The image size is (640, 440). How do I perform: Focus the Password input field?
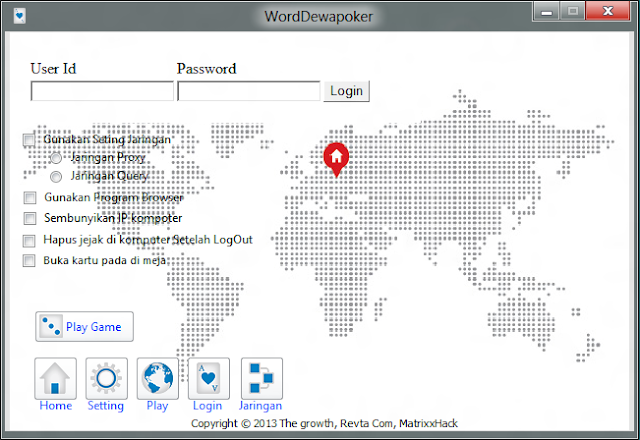point(249,91)
